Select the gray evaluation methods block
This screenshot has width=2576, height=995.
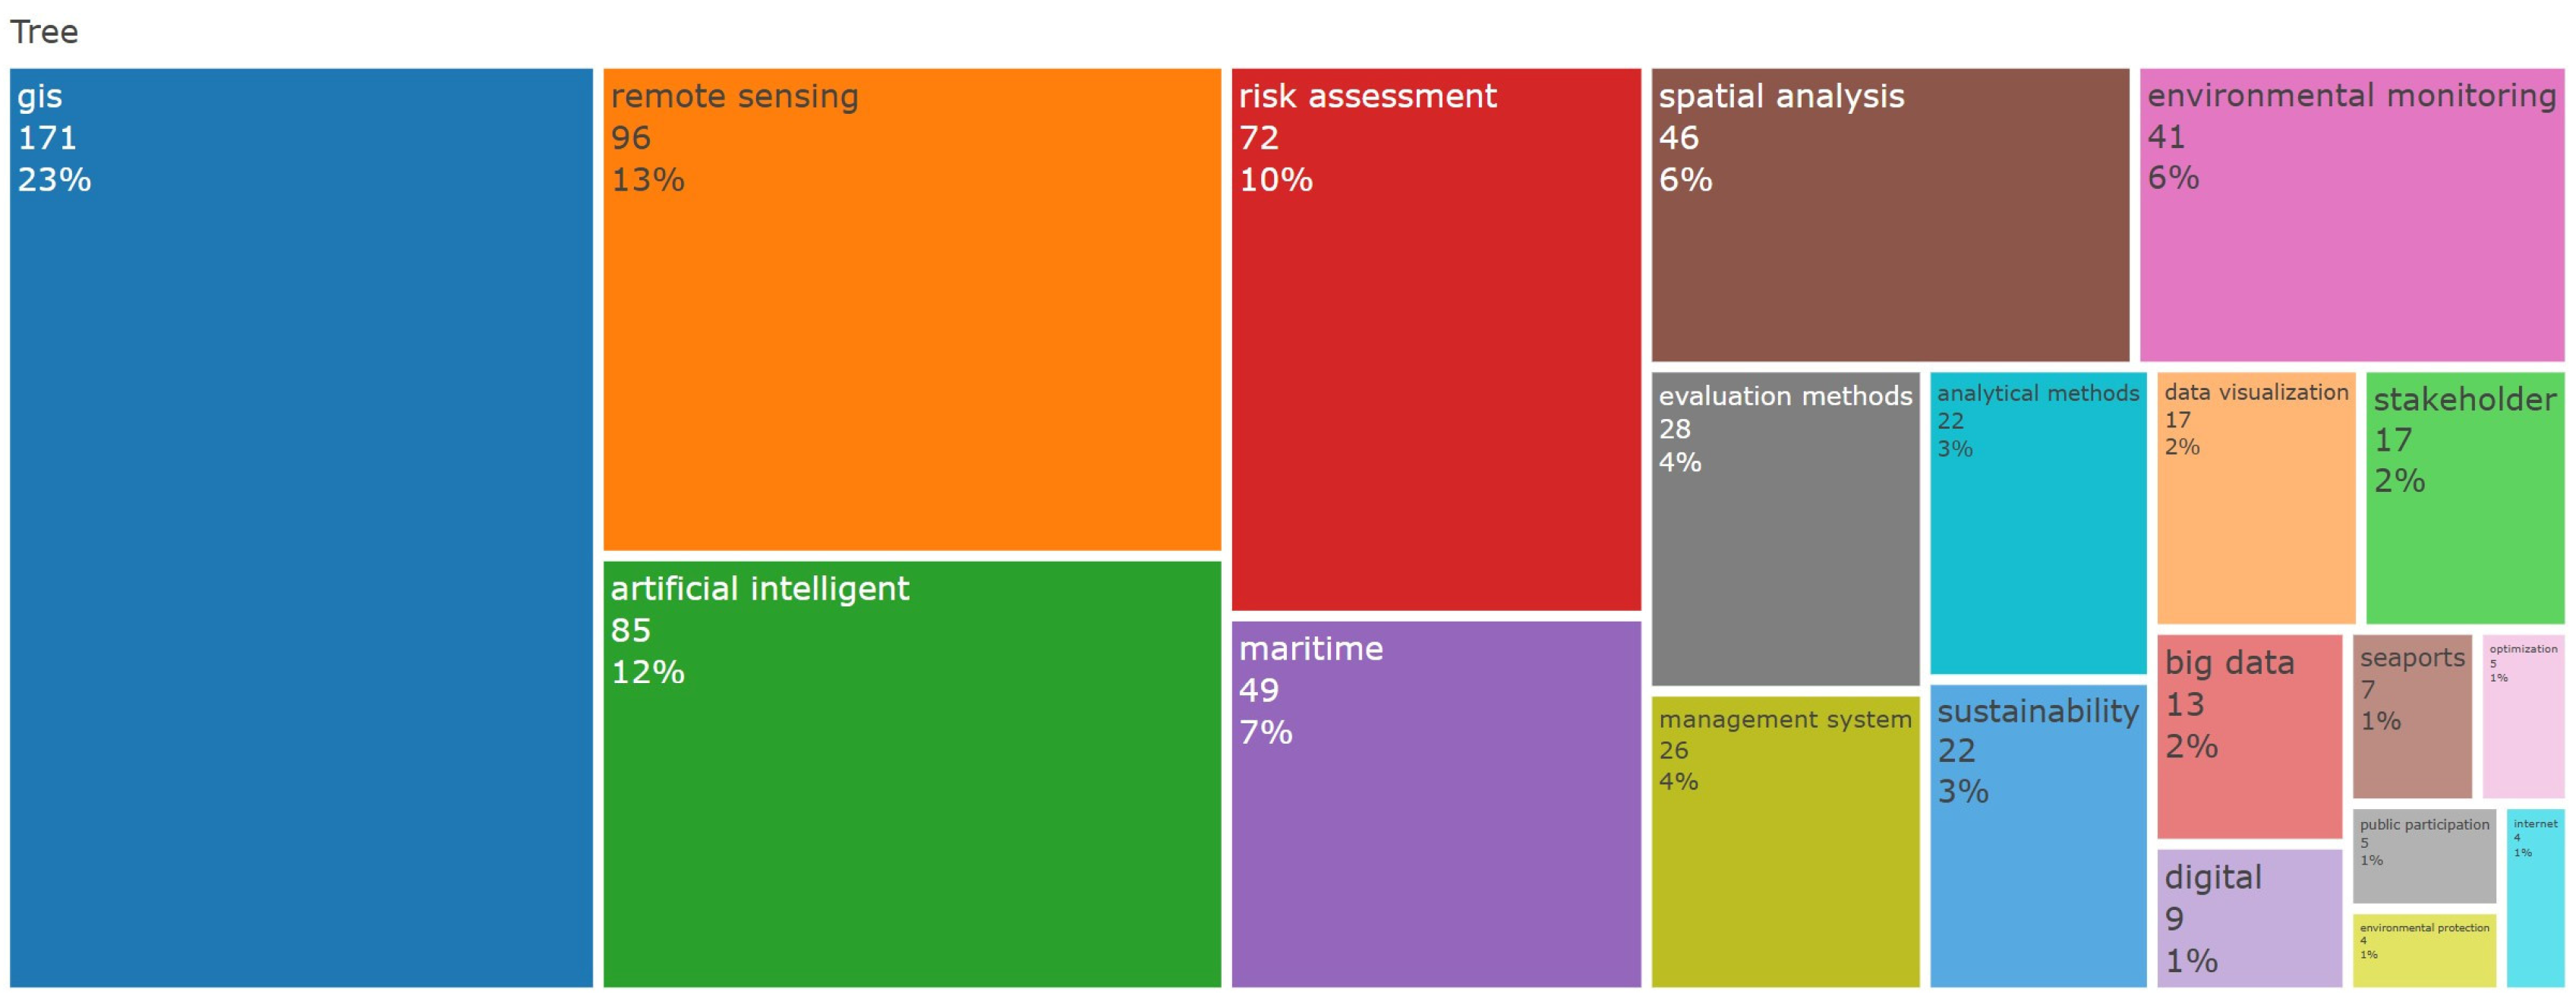click(x=1784, y=528)
